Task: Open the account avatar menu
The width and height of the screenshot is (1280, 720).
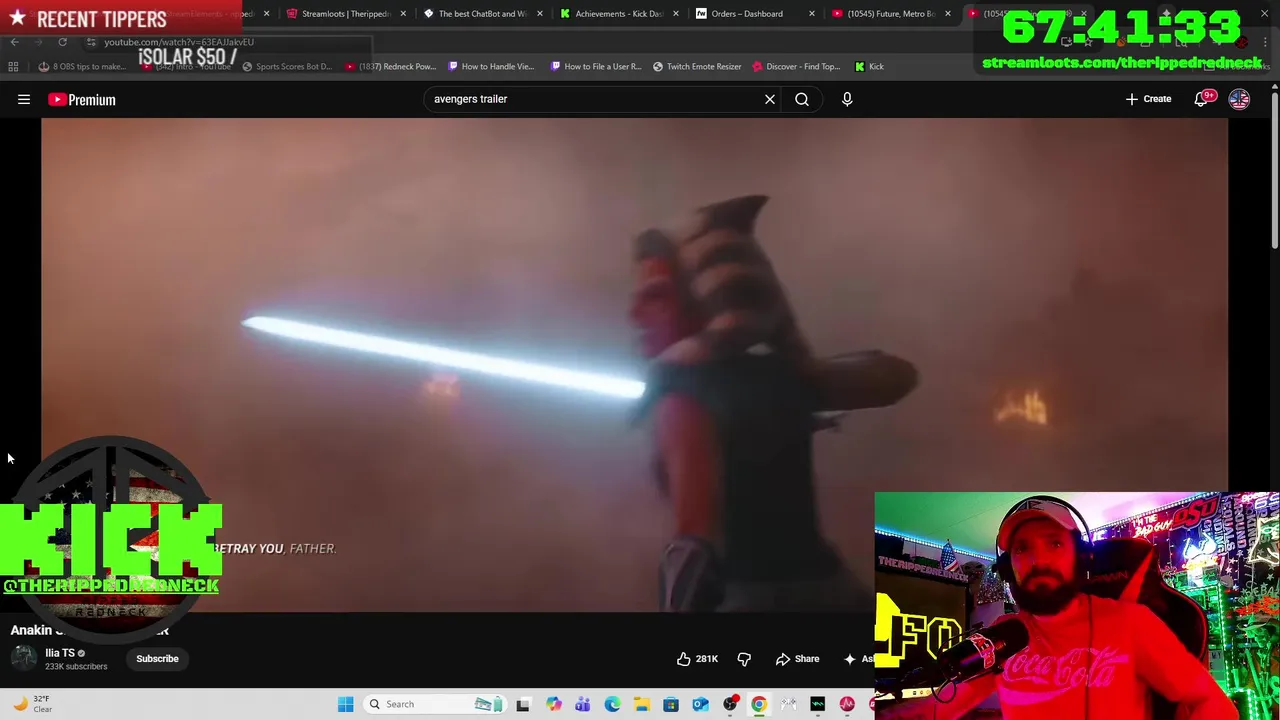Action: pos(1239,99)
